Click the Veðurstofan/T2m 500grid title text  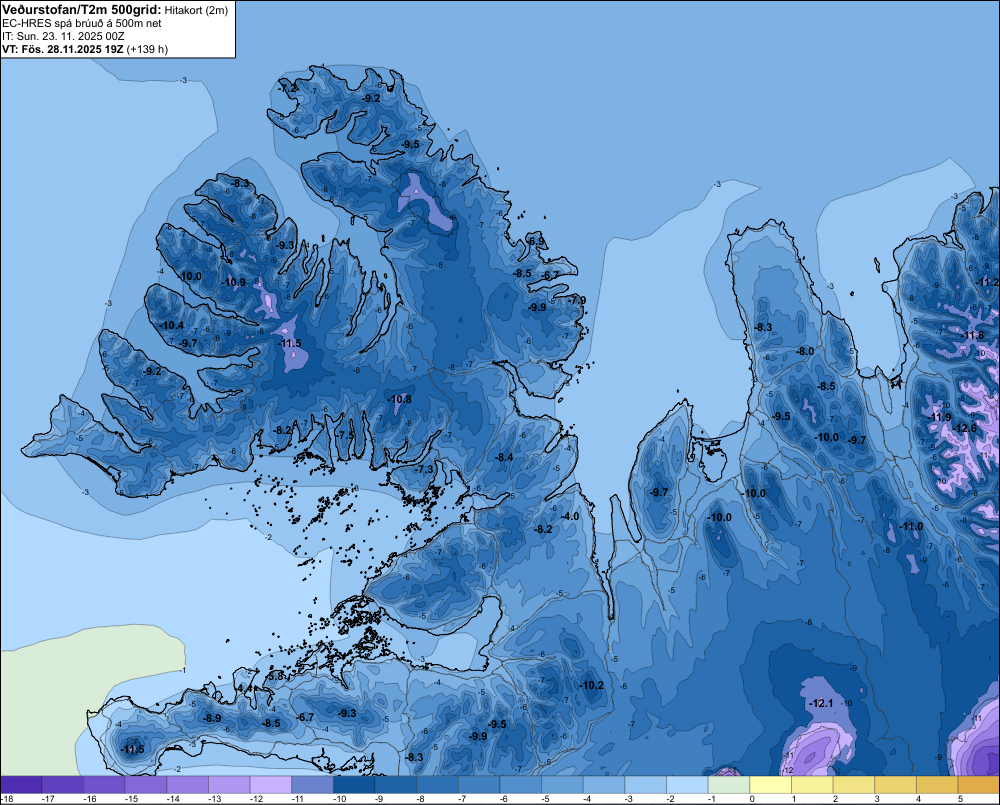pos(81,9)
